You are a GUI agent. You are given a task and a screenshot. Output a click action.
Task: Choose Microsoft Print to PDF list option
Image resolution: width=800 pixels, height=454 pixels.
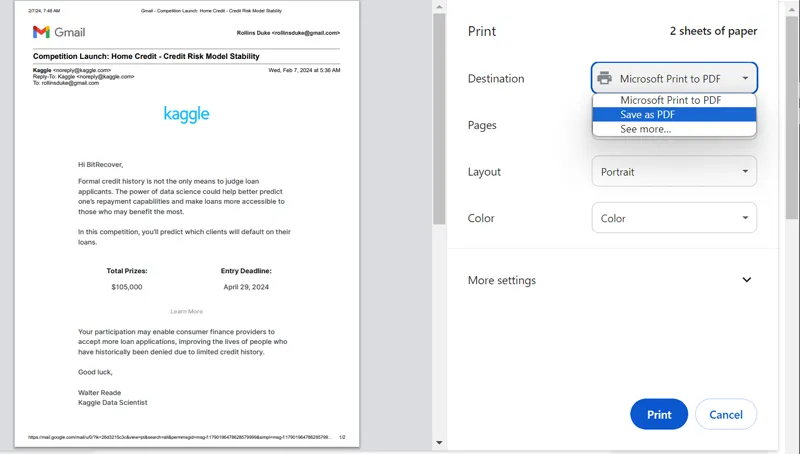(674, 100)
